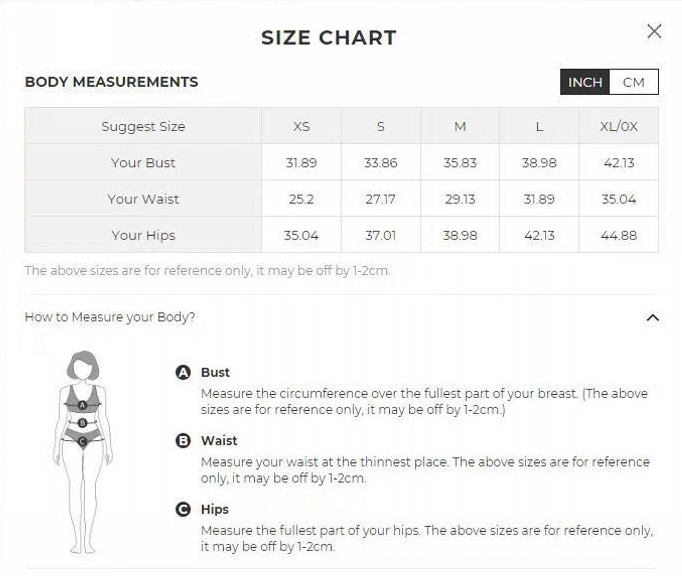Select the M size column header
682x576 pixels.
pyautogui.click(x=460, y=127)
